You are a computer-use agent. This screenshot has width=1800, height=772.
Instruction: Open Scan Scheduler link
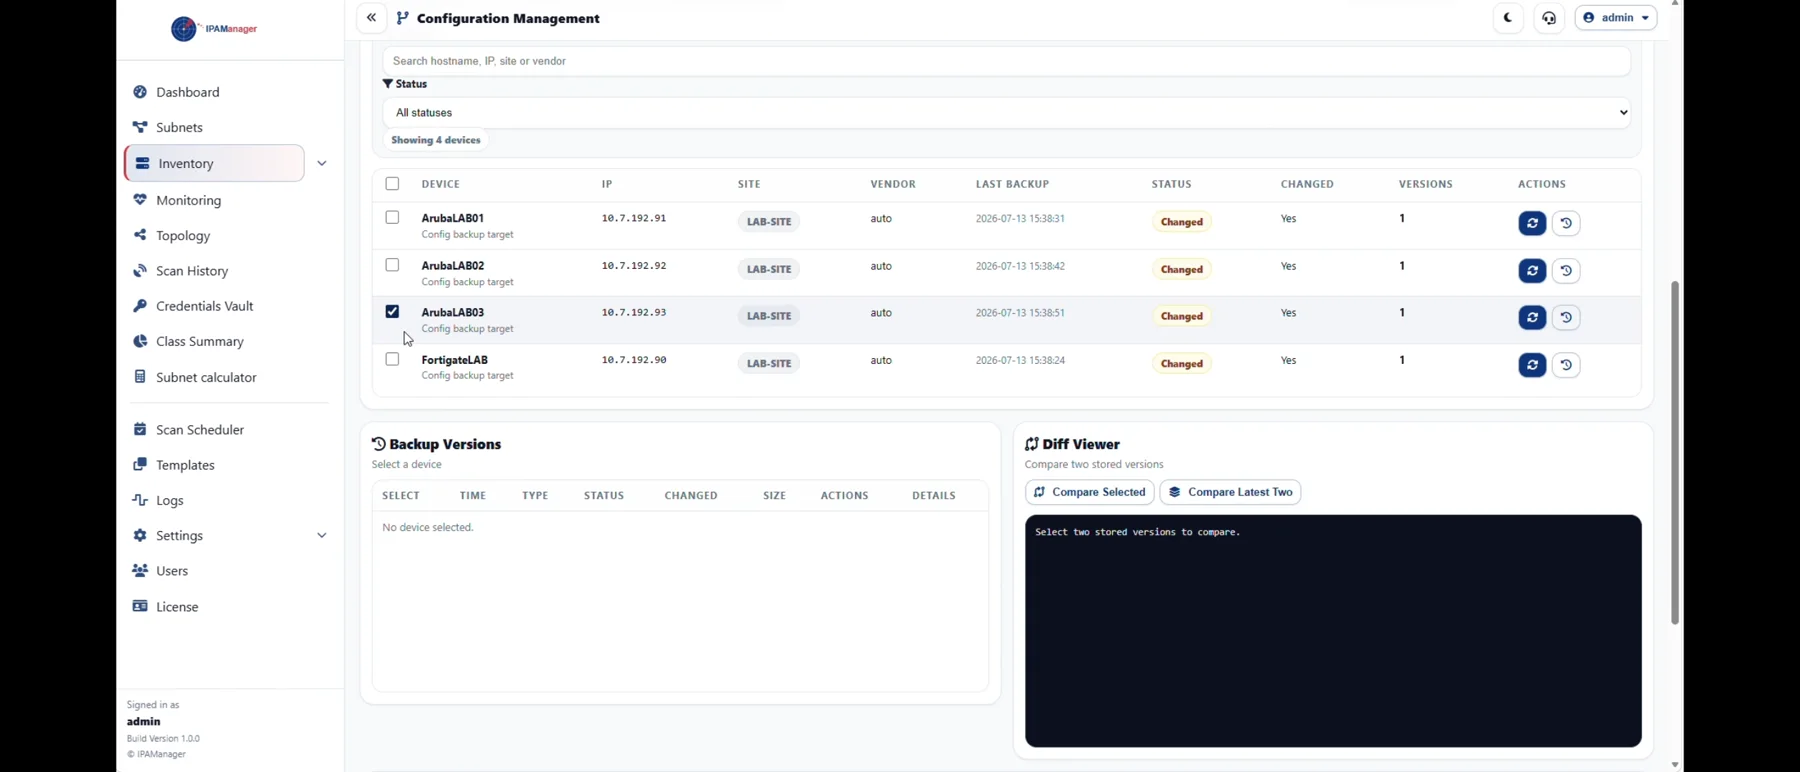200,430
